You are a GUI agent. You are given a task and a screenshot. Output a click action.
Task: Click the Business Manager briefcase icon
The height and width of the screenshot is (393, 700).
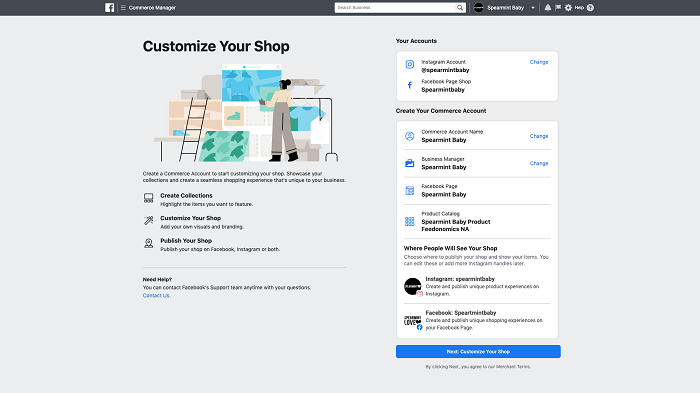point(409,163)
